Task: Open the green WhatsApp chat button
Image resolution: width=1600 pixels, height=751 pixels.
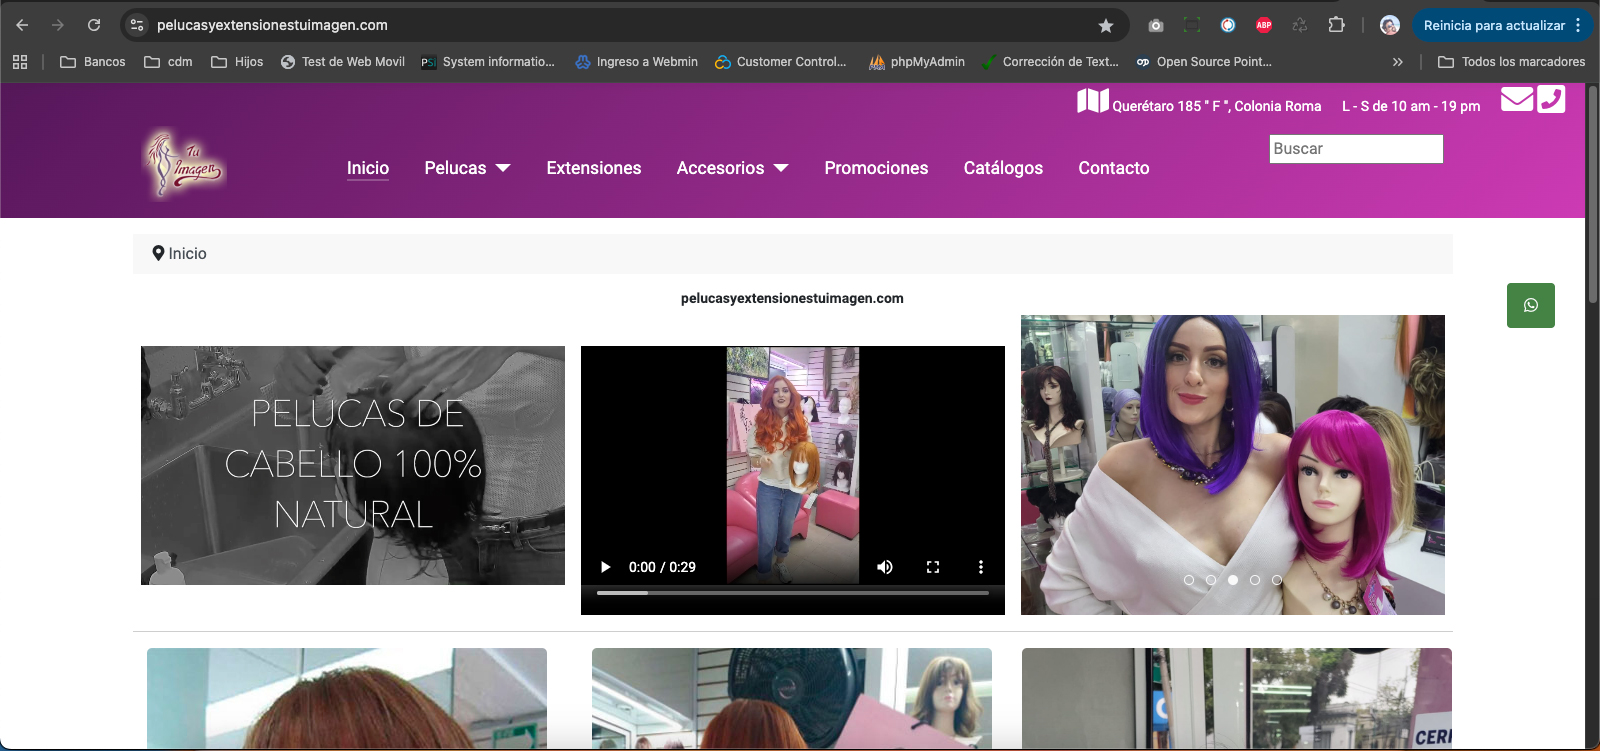Action: pos(1531,305)
